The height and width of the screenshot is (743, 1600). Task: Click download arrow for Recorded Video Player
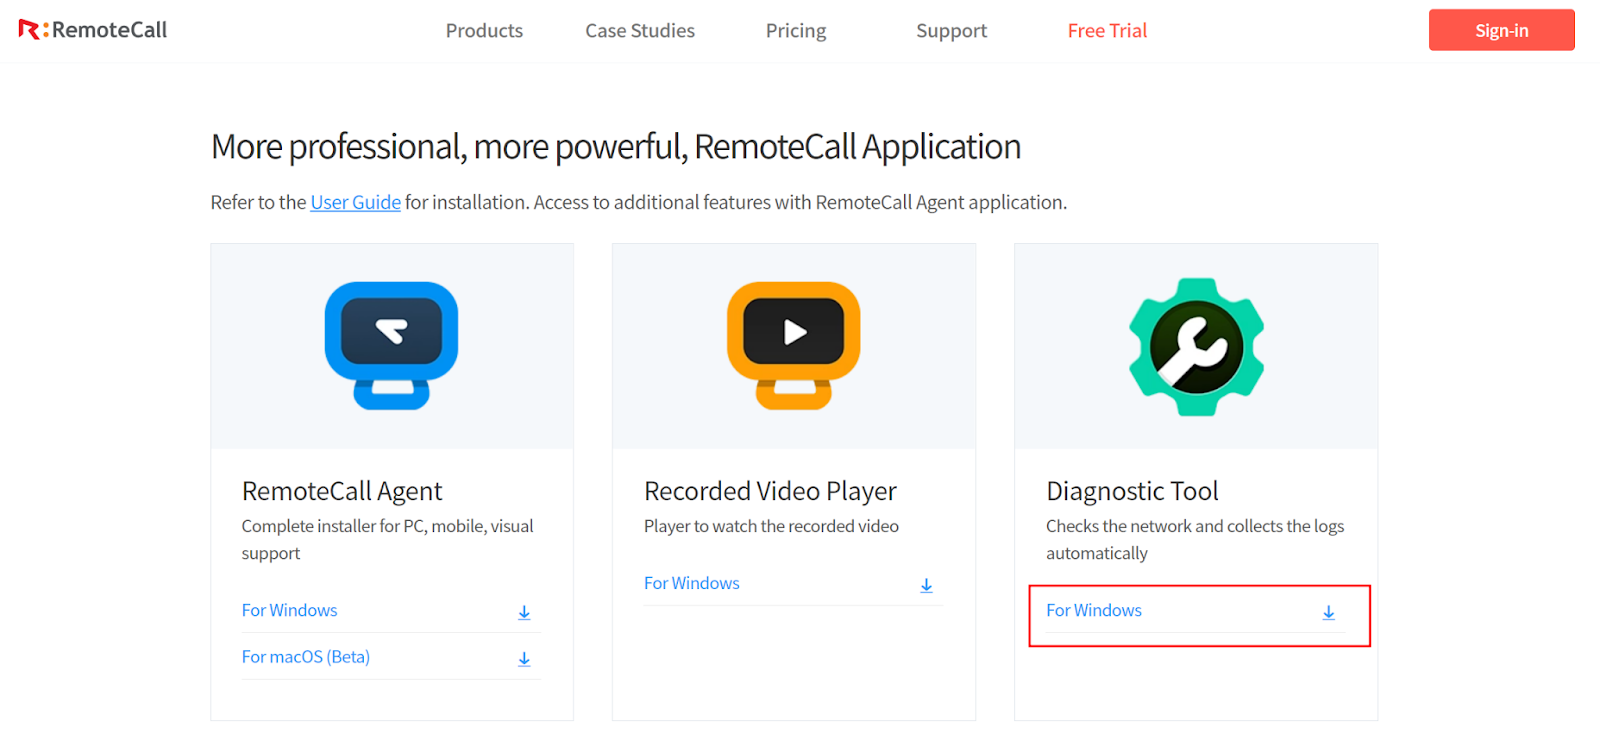tap(926, 585)
